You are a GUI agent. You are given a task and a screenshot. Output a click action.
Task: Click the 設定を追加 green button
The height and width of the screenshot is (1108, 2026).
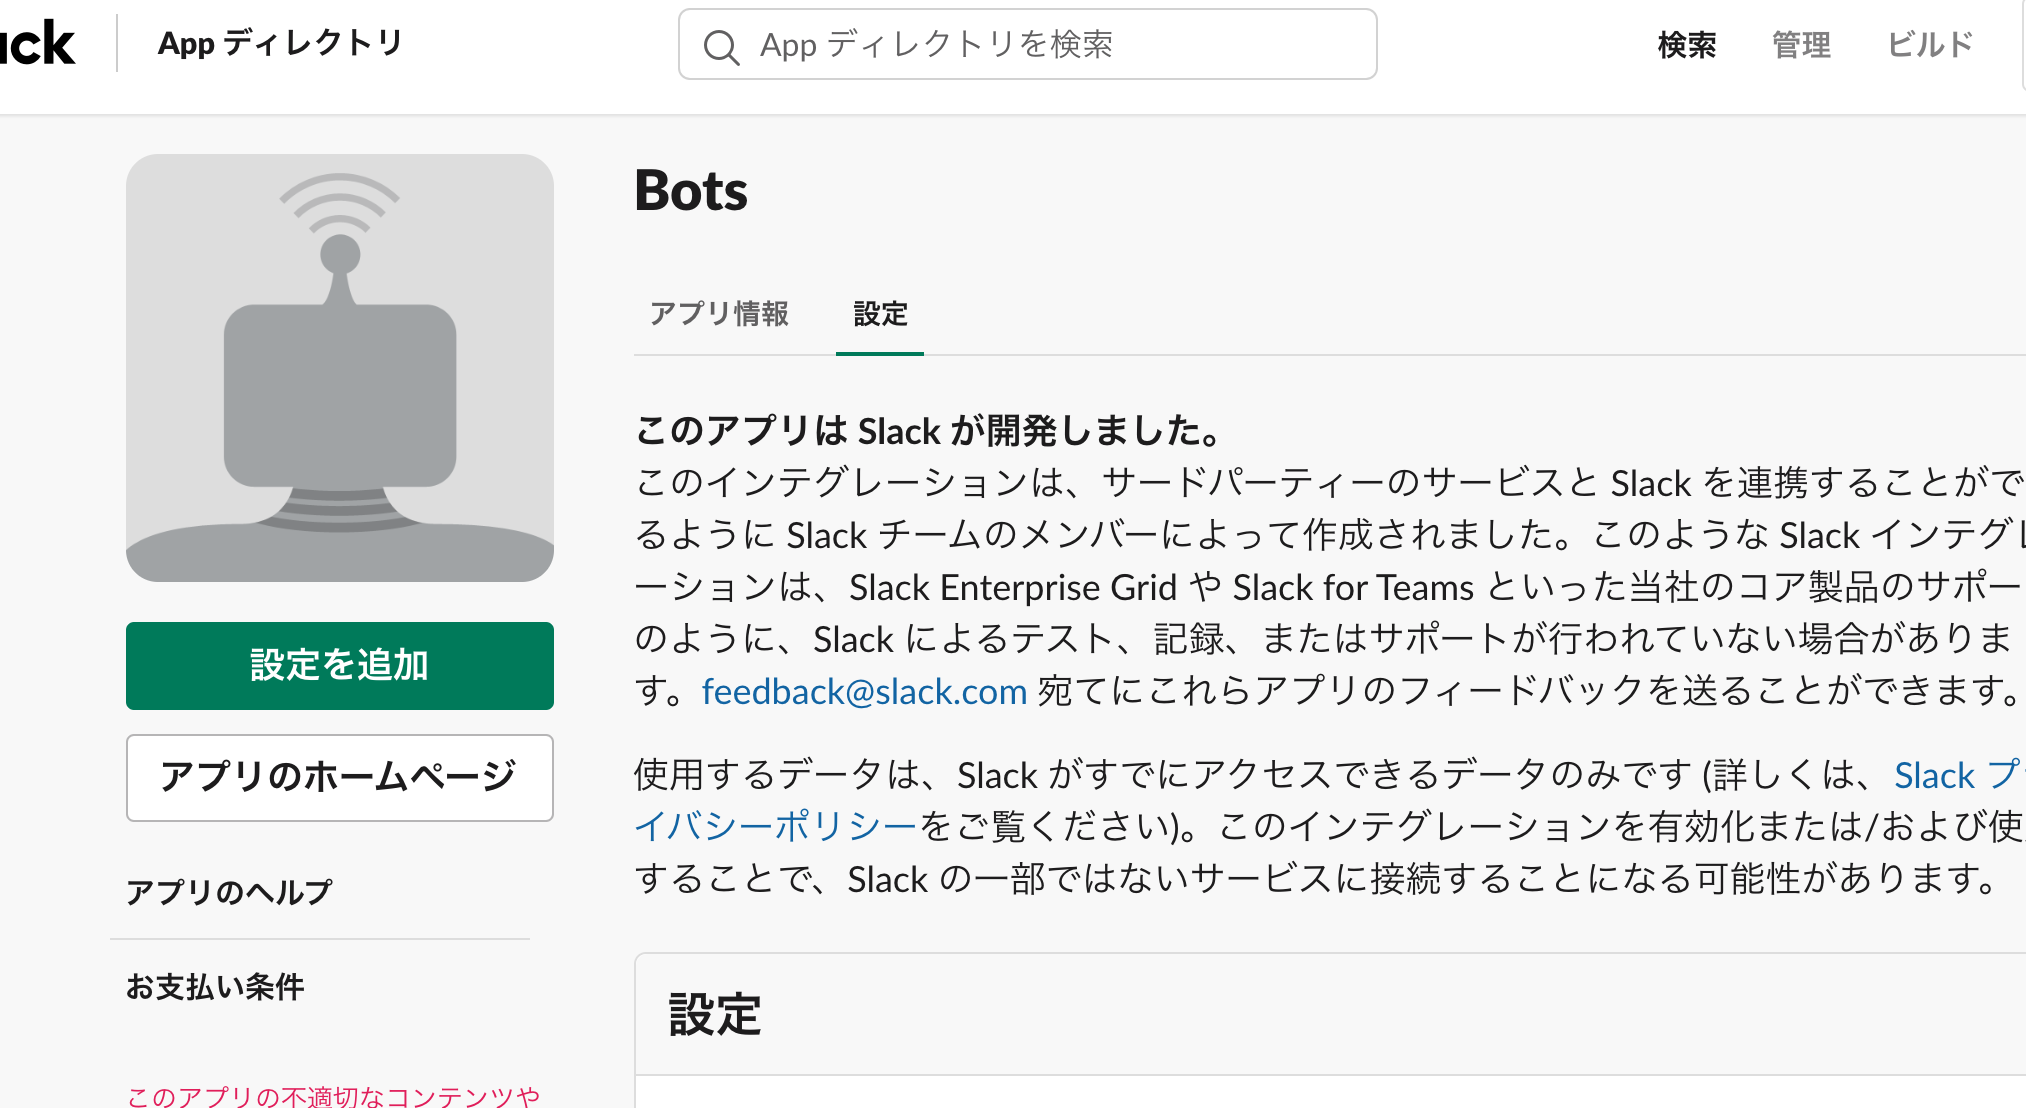340,666
